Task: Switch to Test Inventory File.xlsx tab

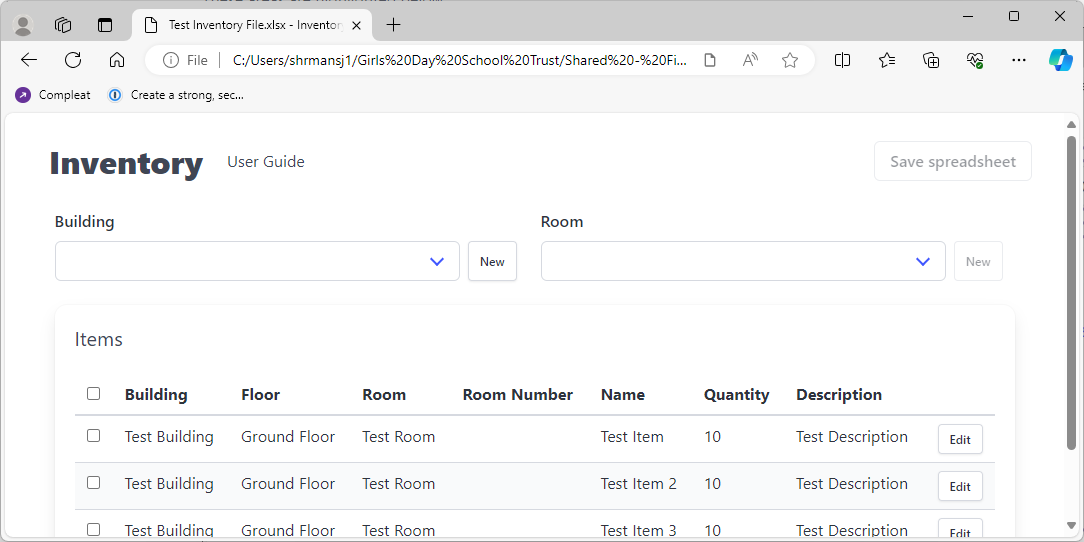Action: click(x=250, y=25)
